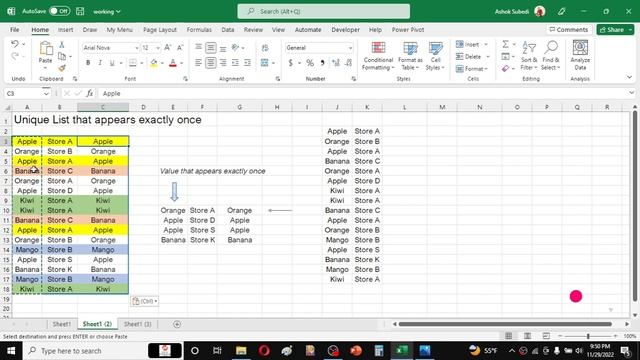The width and height of the screenshot is (640, 360).
Task: Open File Explorer from taskbar
Action: (x=241, y=351)
